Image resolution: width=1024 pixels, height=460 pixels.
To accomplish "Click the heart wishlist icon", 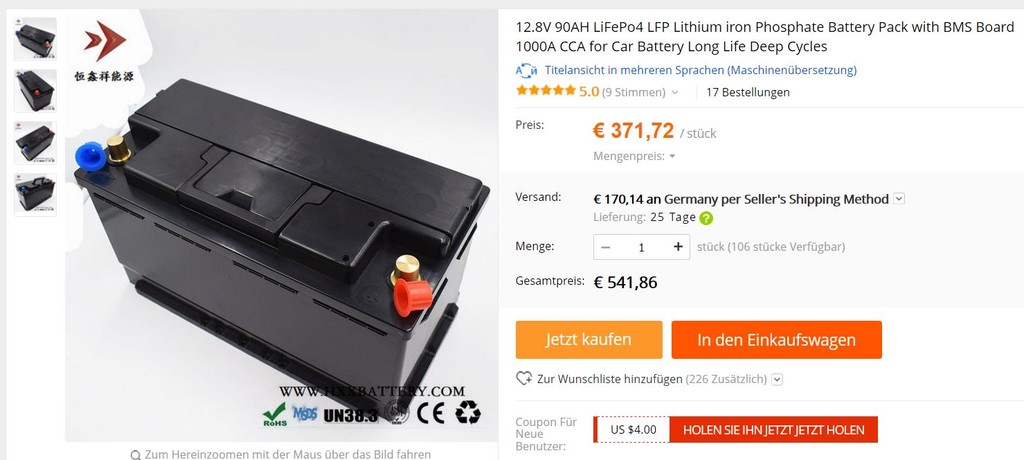I will point(524,378).
